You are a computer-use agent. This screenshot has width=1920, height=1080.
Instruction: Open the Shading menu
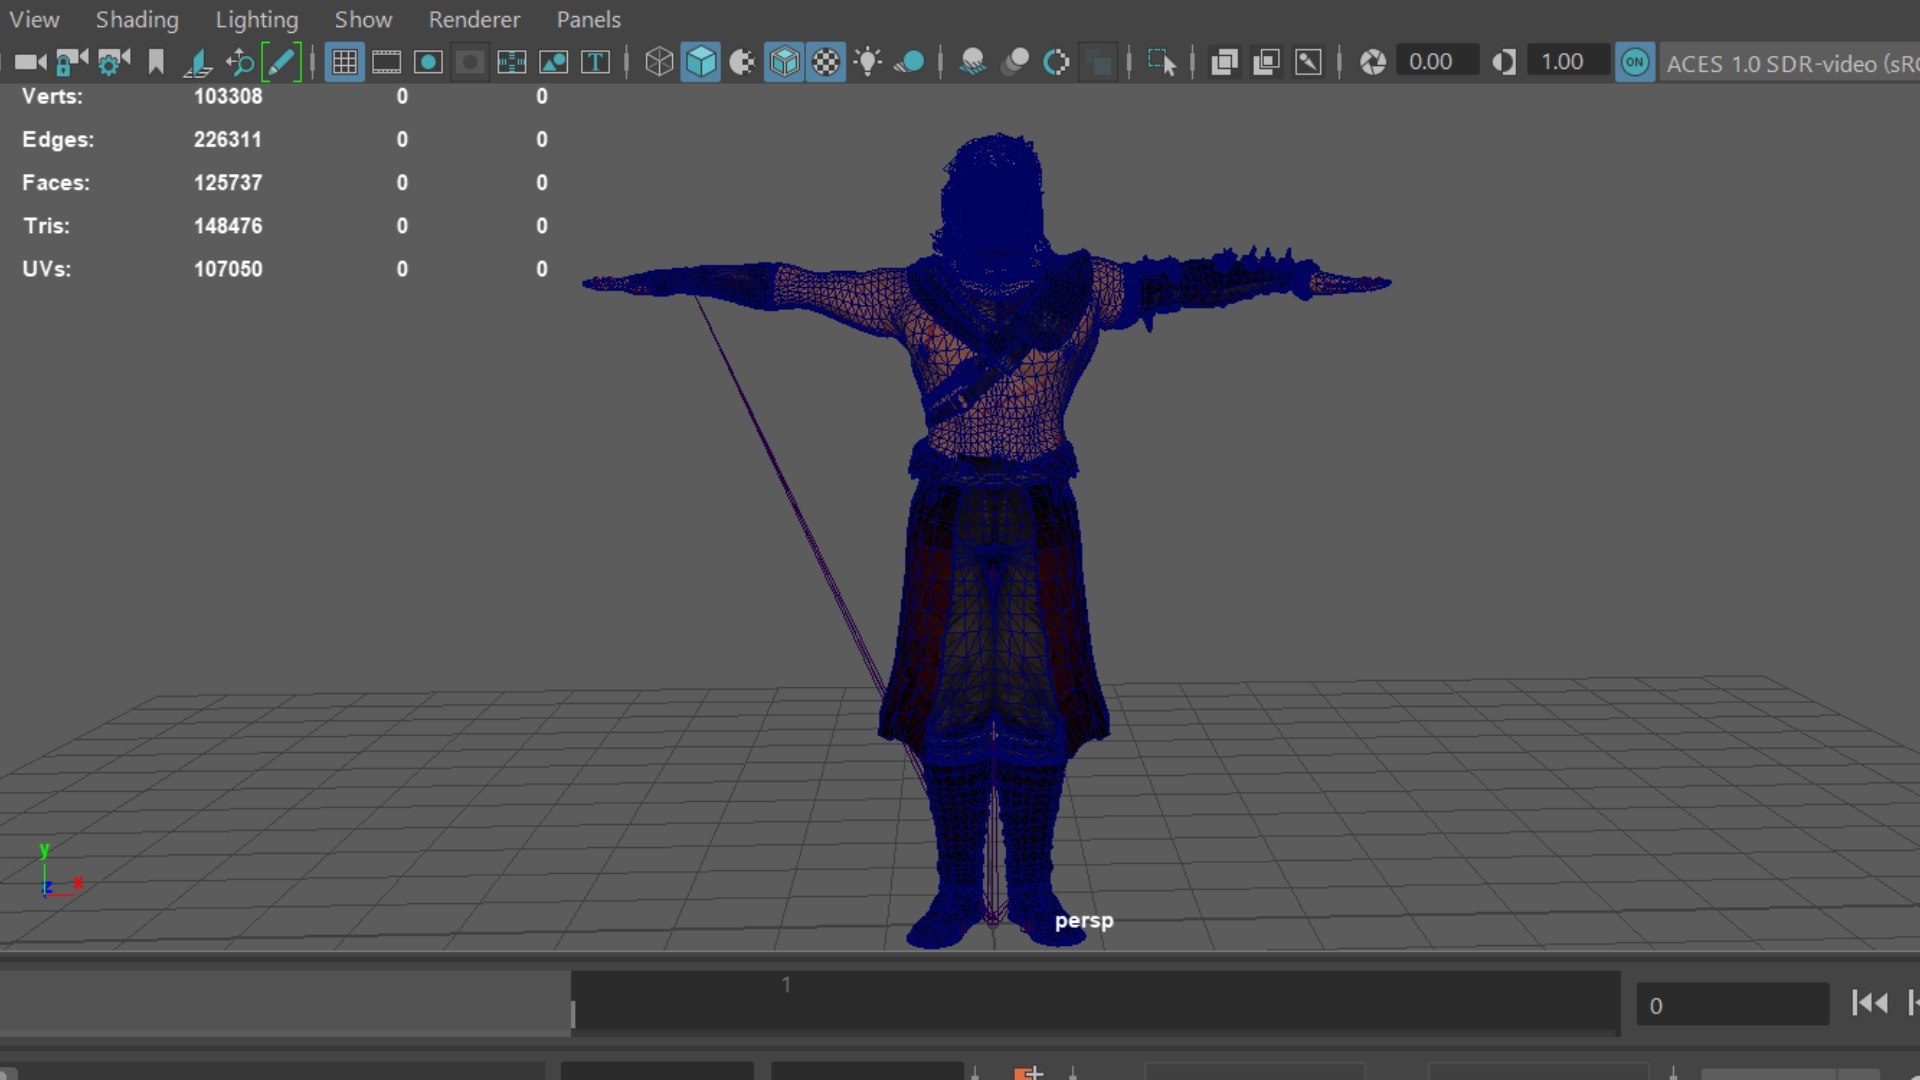(137, 19)
